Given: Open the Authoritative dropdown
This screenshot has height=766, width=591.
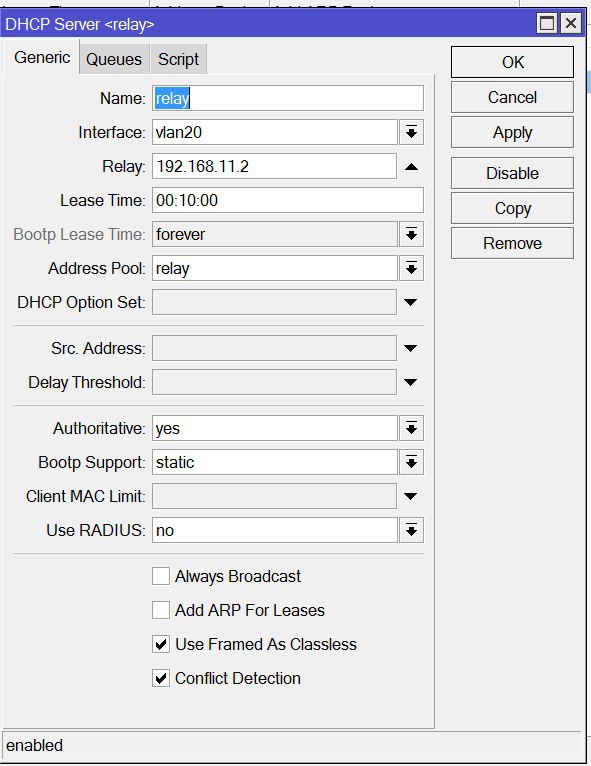Looking at the screenshot, I should (x=411, y=428).
